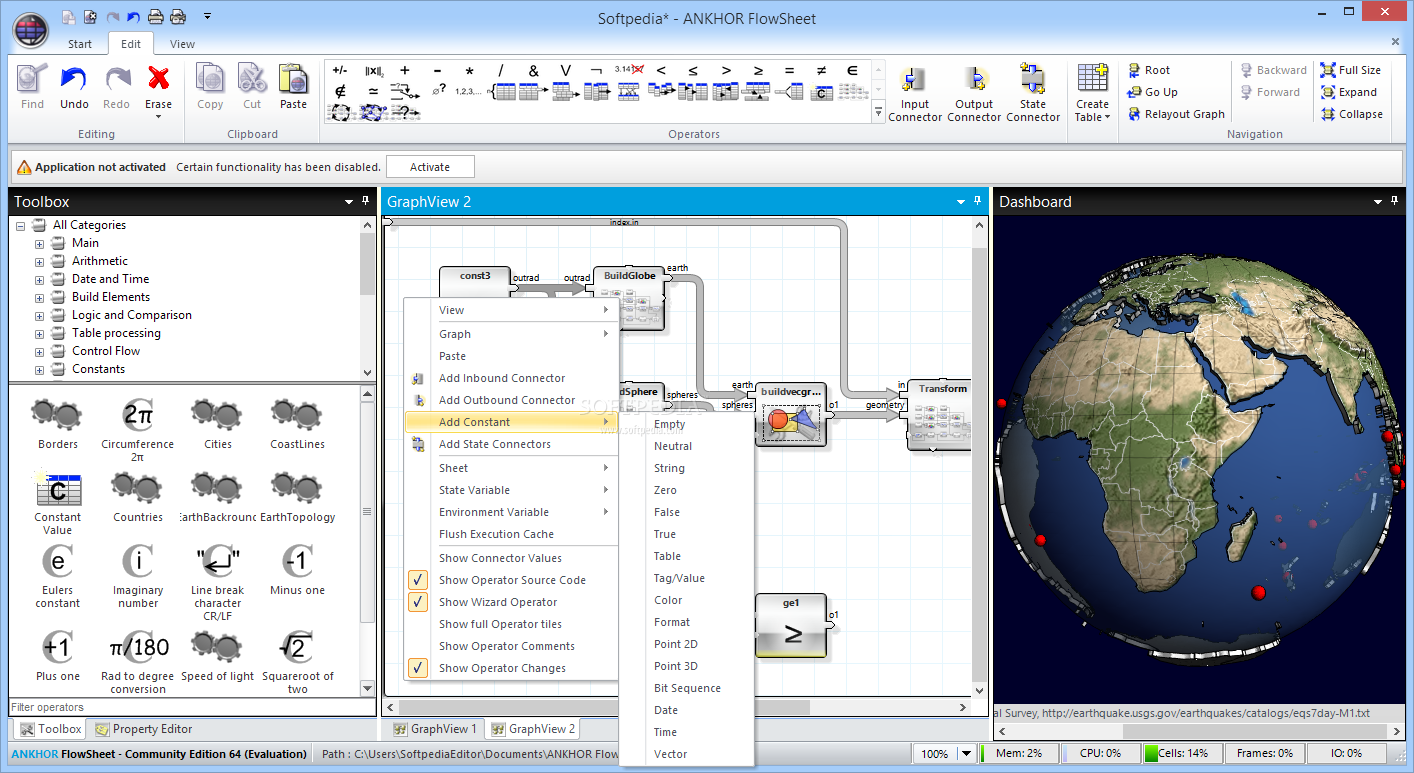This screenshot has width=1414, height=773.
Task: Expand the Table processing category
Action: click(40, 333)
